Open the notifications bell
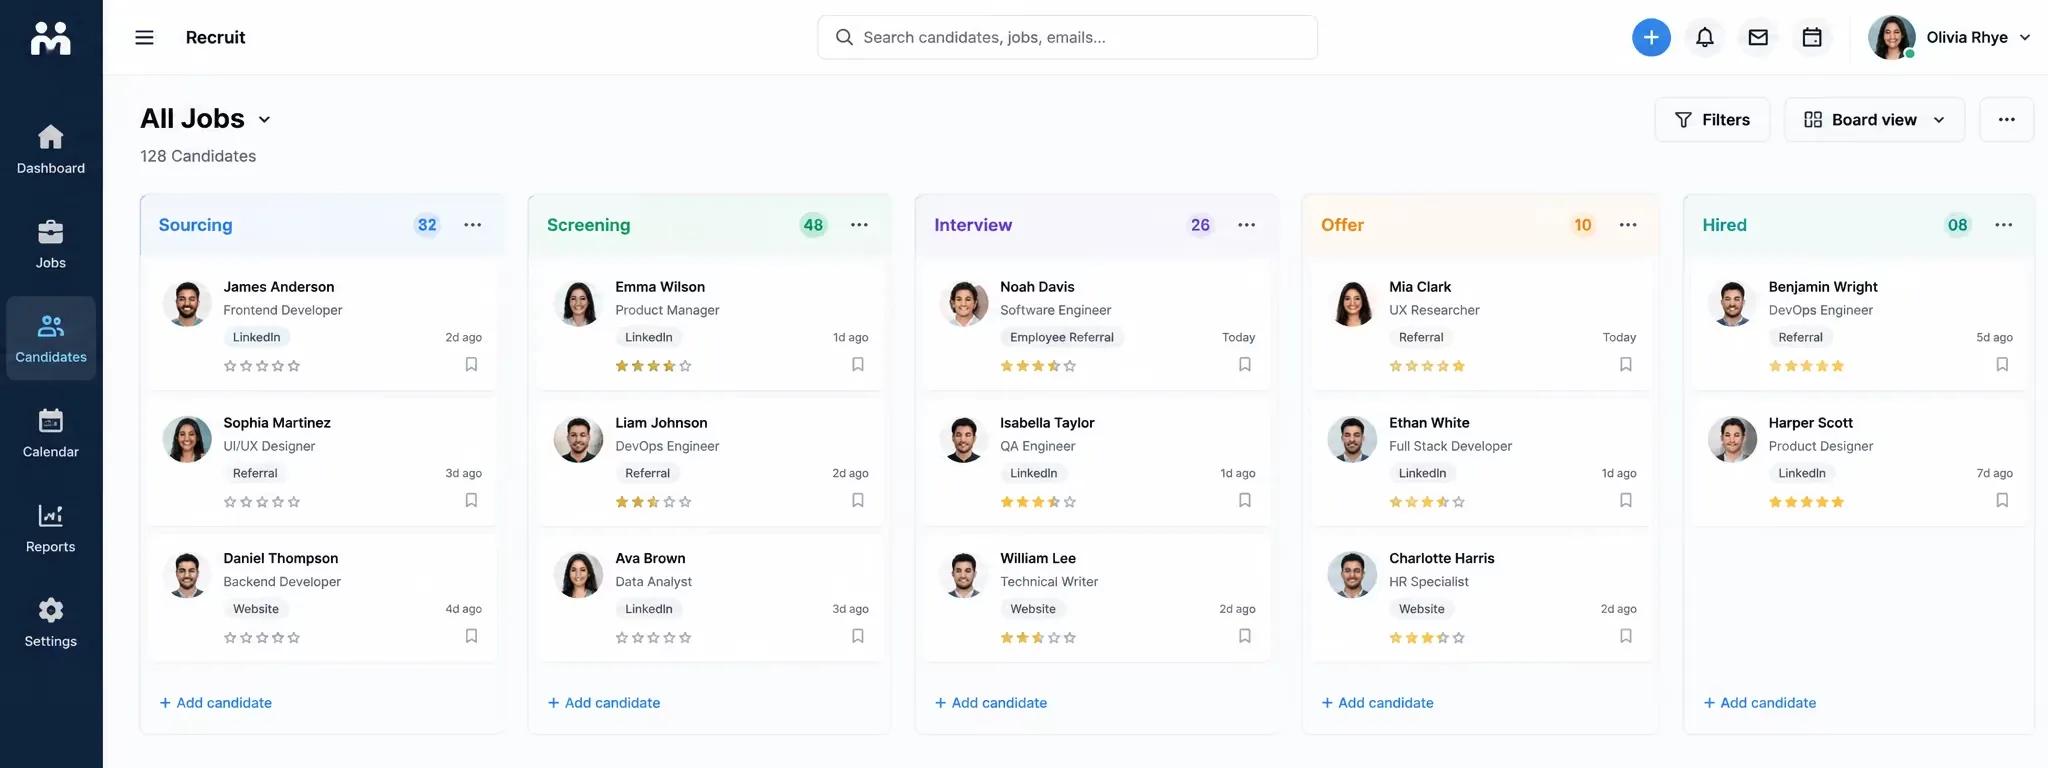2048x768 pixels. 1705,37
